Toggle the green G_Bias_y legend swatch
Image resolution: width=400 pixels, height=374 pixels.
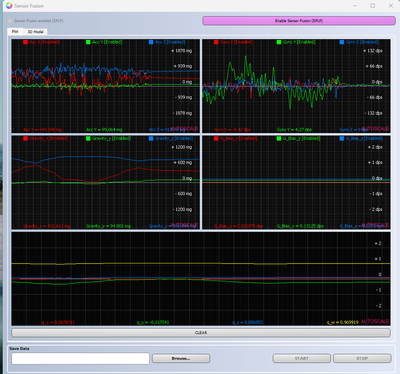pyautogui.click(x=279, y=138)
